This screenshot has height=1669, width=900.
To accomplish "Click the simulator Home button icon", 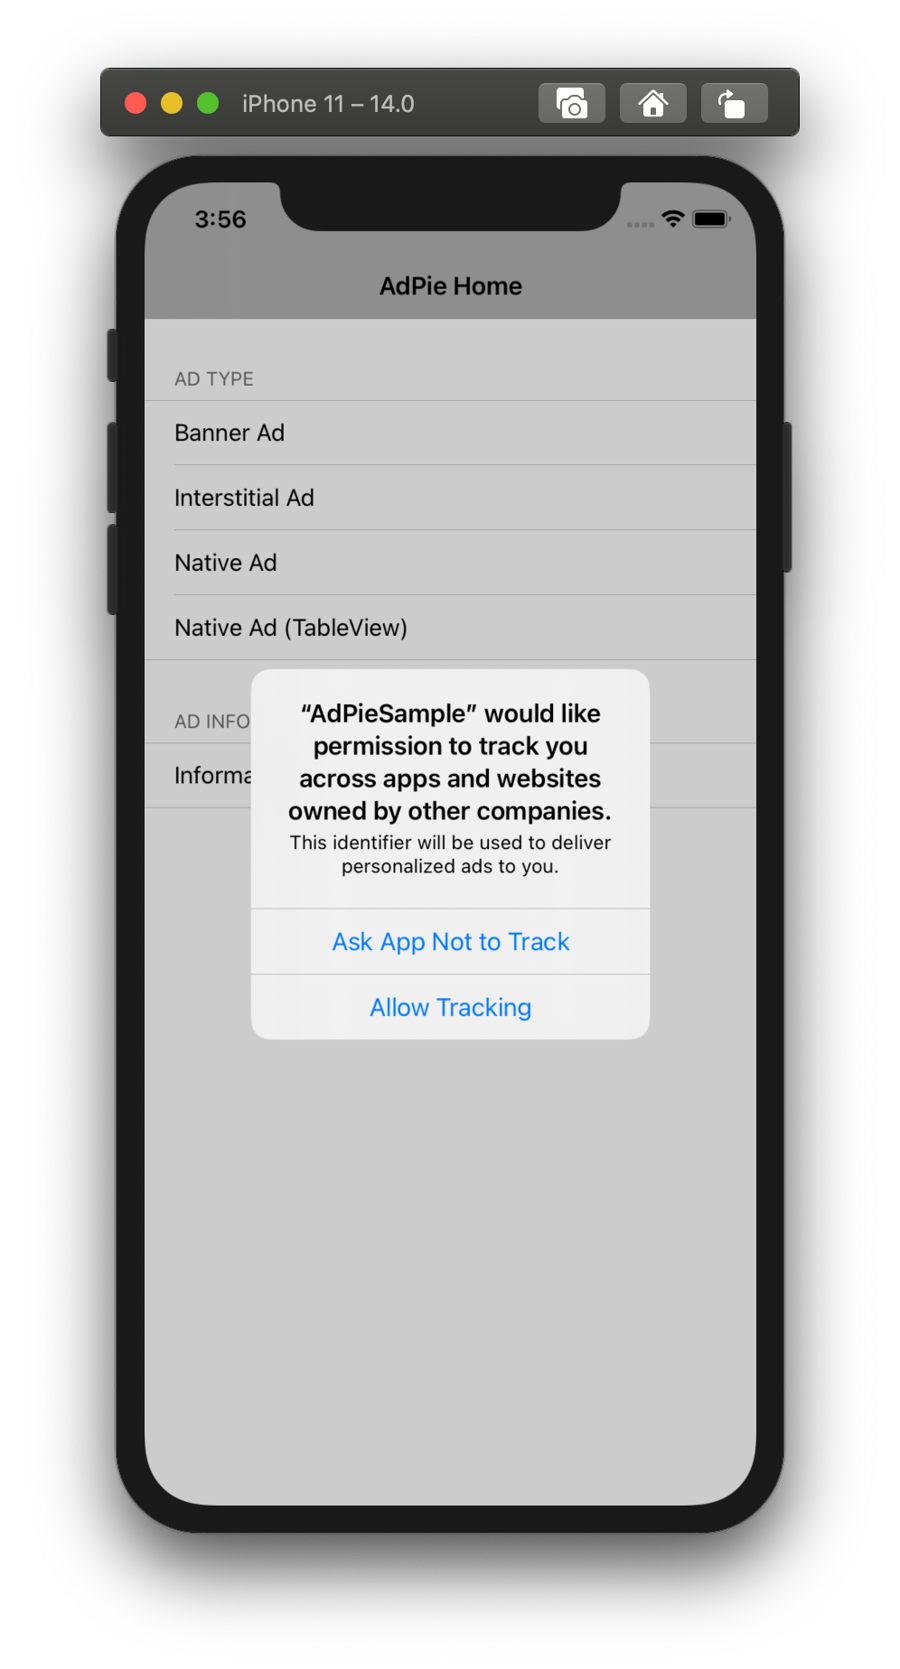I will coord(653,103).
